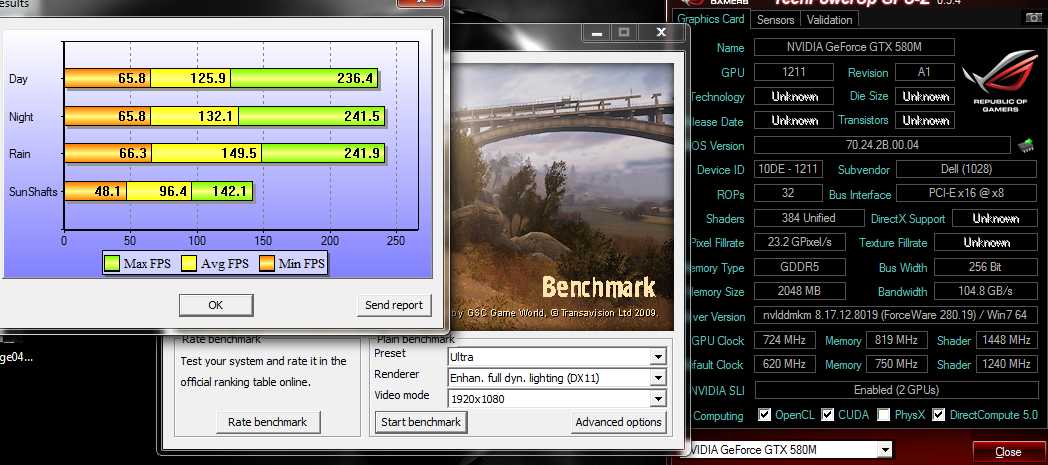
Task: Click the GPU Clock value 724 MHz
Action: pos(785,340)
